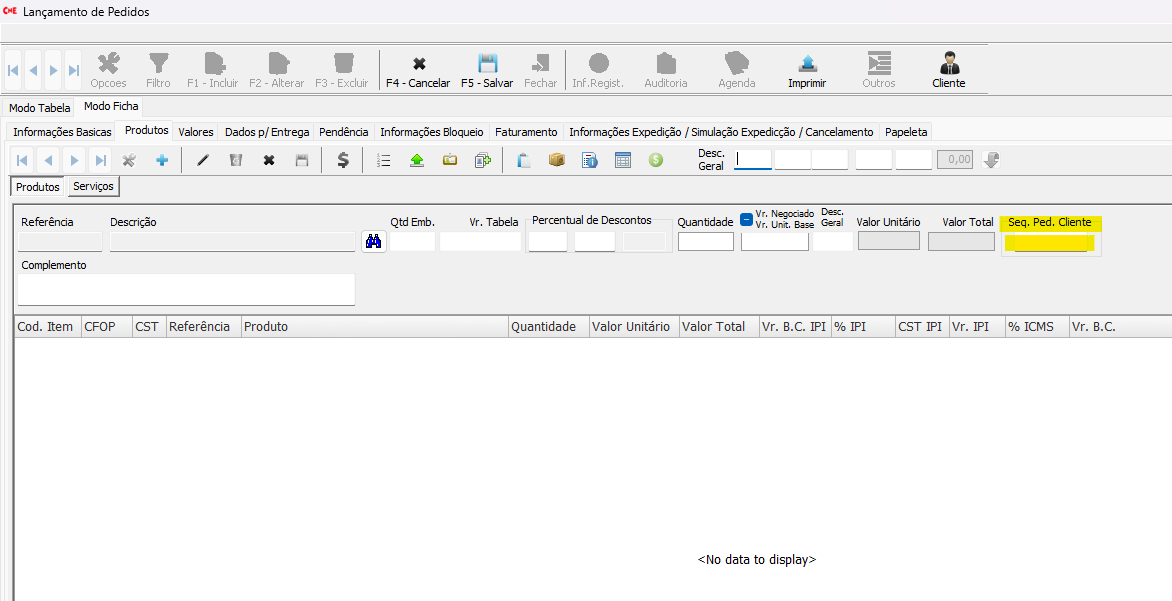Click the blue plus add product icon
1172x601 pixels.
[161, 160]
